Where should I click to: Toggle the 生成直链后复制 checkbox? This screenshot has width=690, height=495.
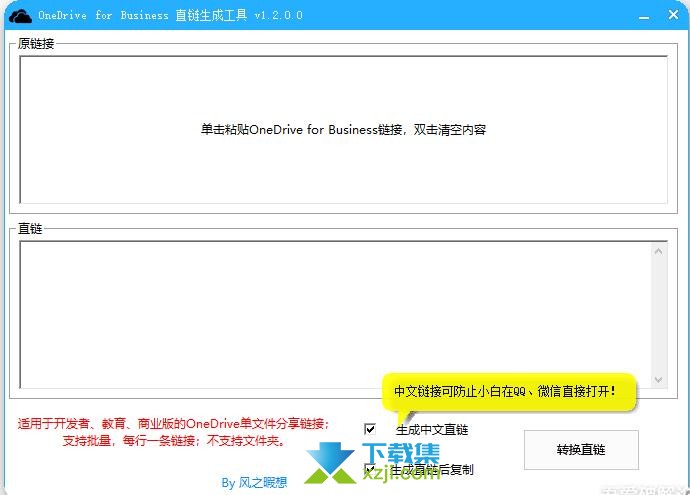370,469
